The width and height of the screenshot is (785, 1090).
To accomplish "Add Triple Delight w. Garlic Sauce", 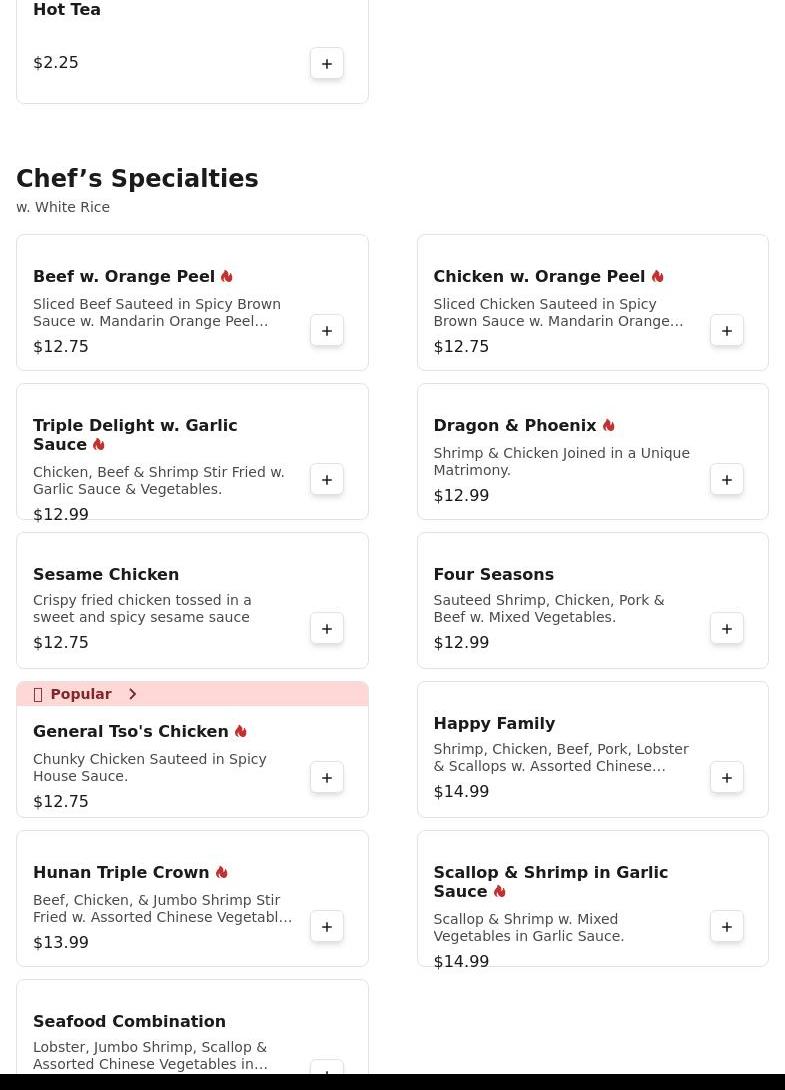I will pos(327,479).
